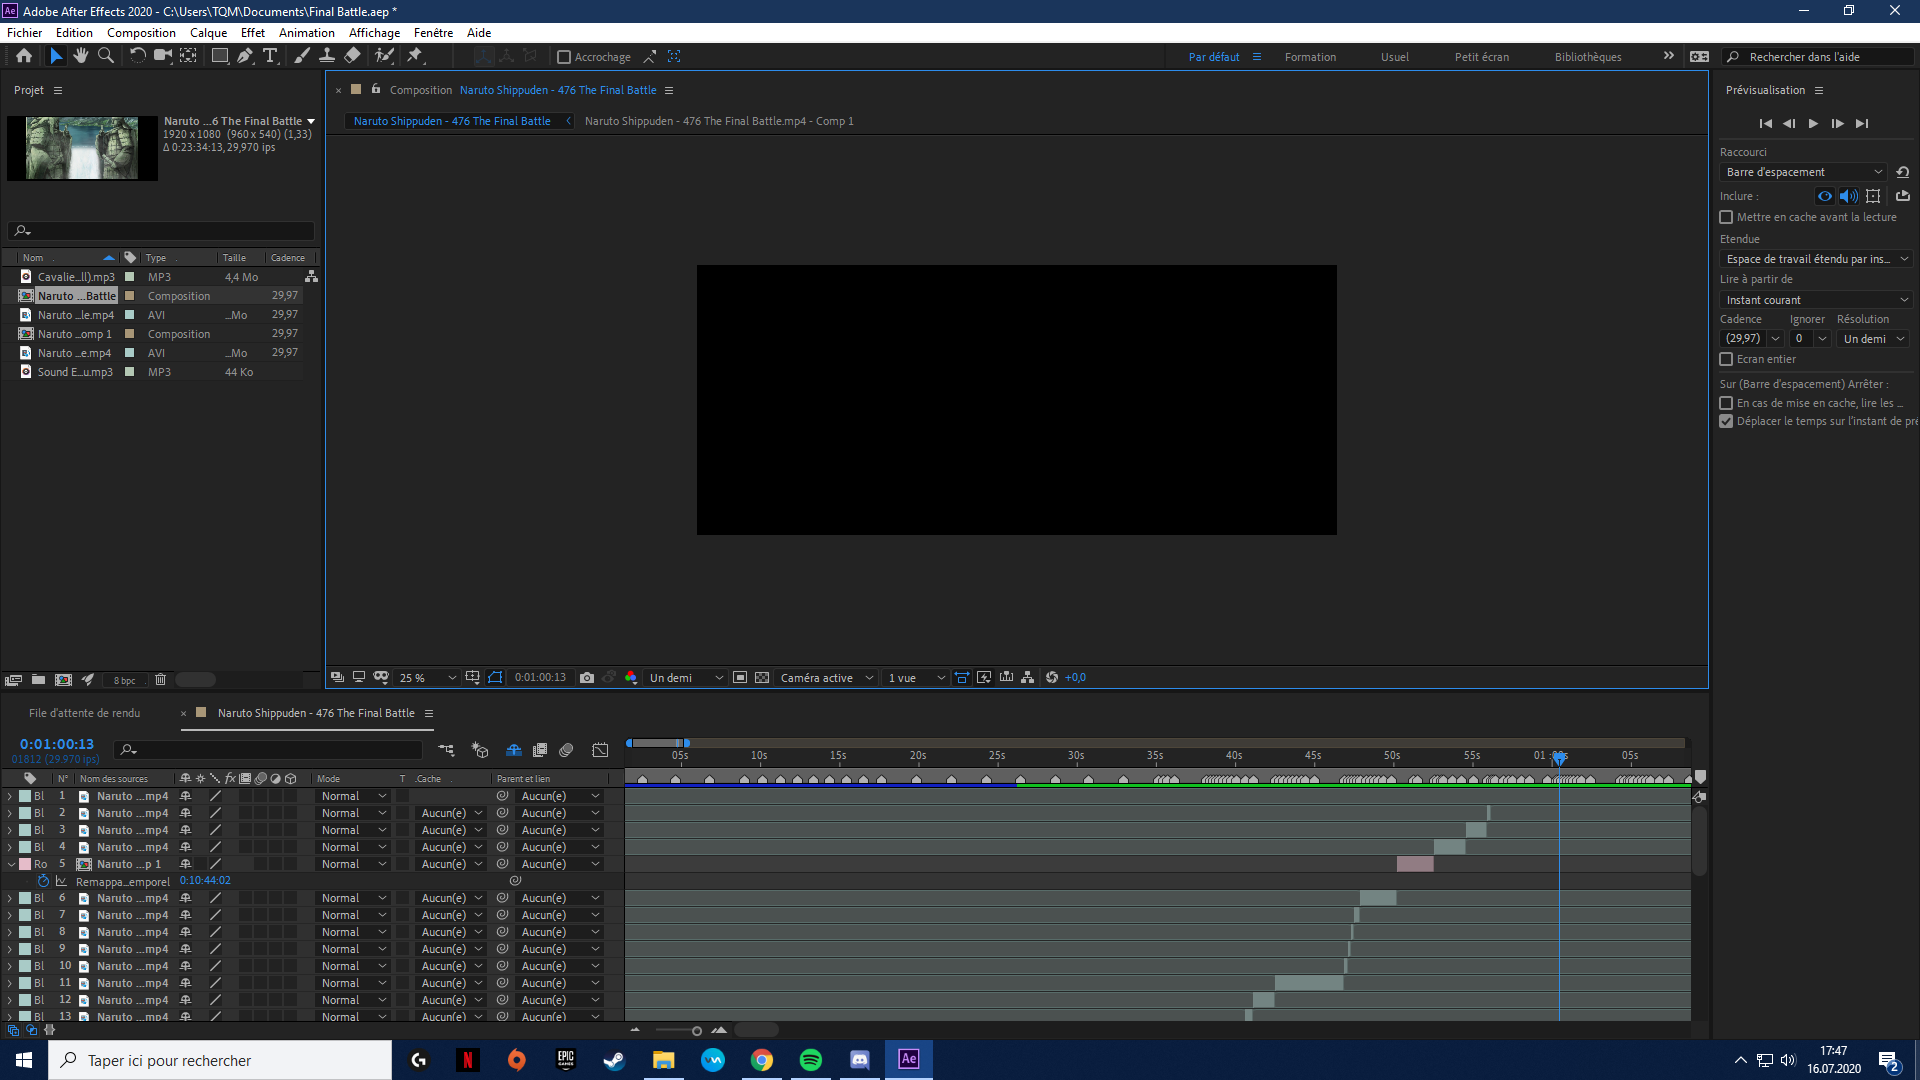Open Barre d'espacement shortcut dropdown
The height and width of the screenshot is (1080, 1920).
[1804, 172]
